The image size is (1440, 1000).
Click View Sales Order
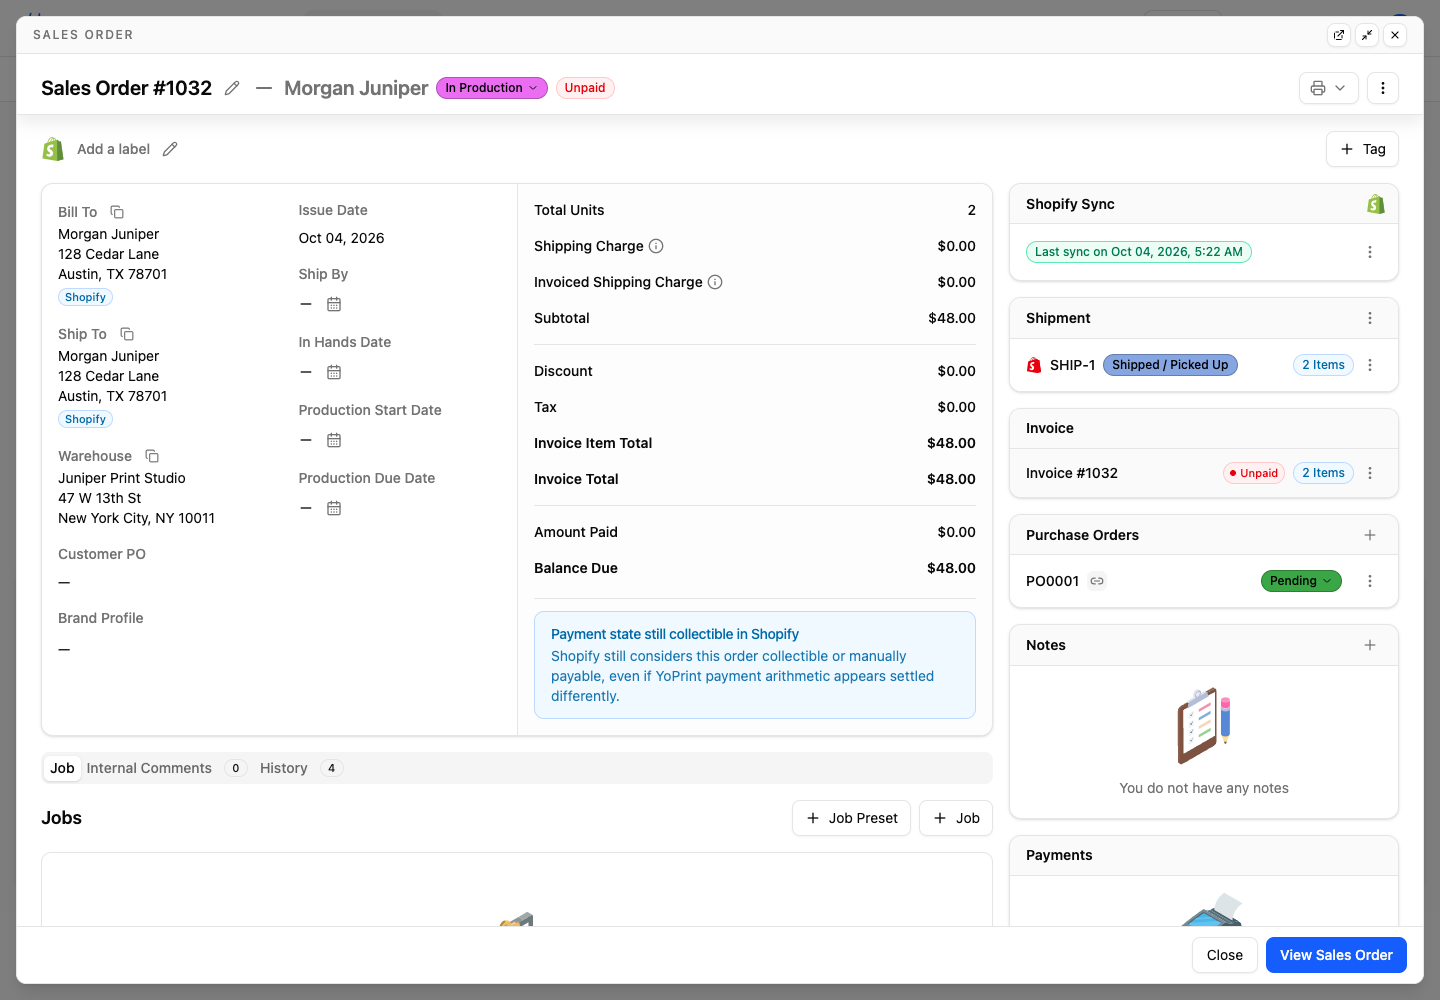tap(1336, 955)
